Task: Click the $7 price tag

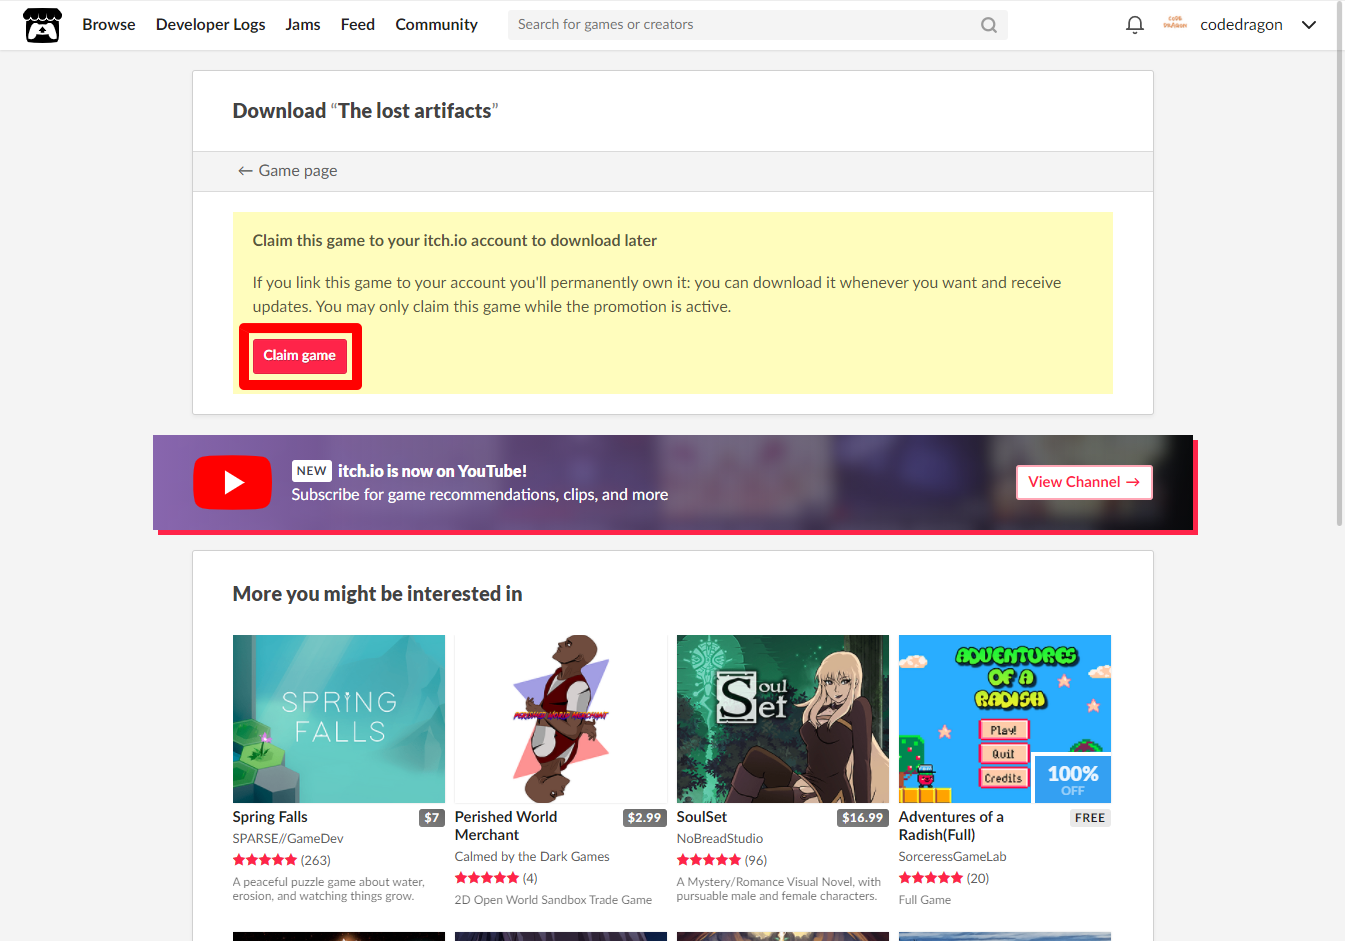Action: [432, 818]
